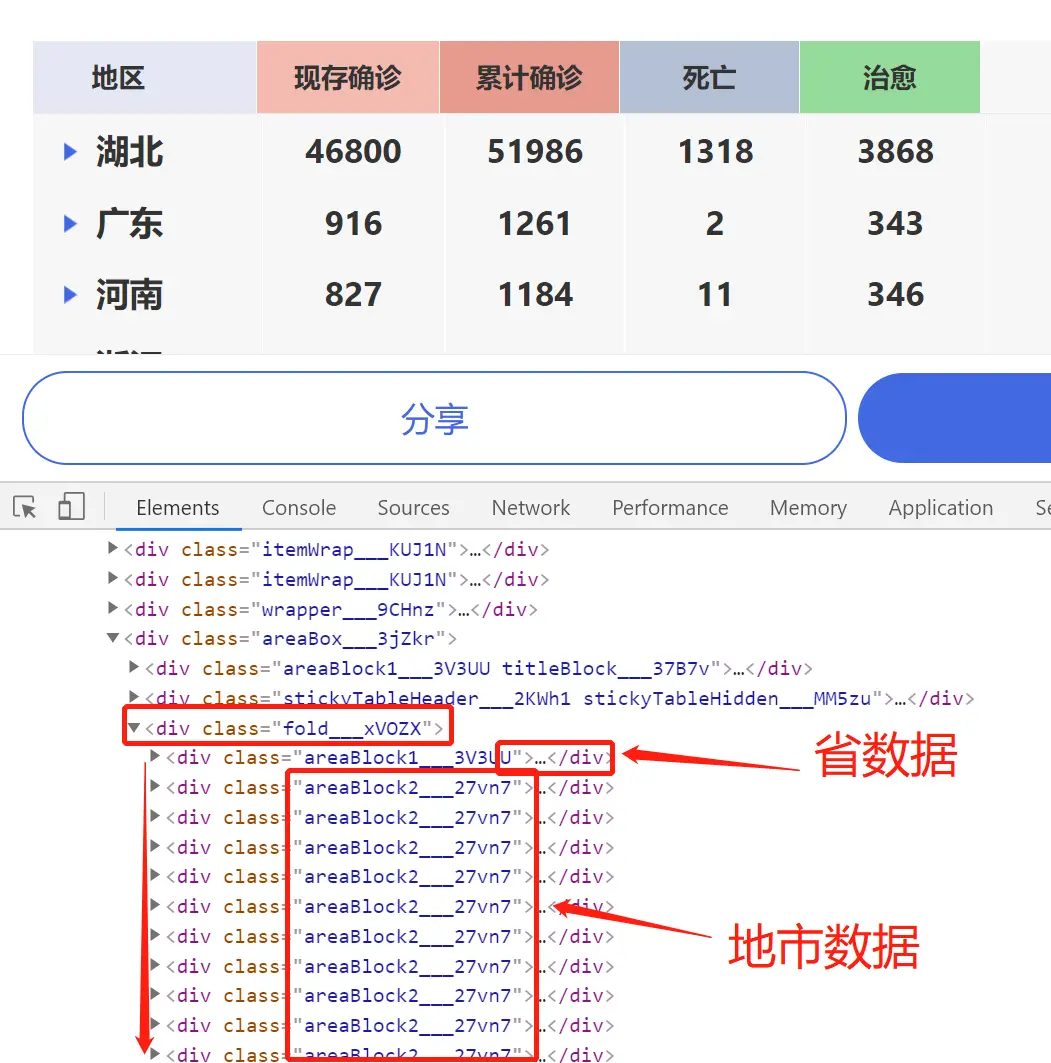
Task: Click the 广东 province name
Action: pyautogui.click(x=129, y=223)
